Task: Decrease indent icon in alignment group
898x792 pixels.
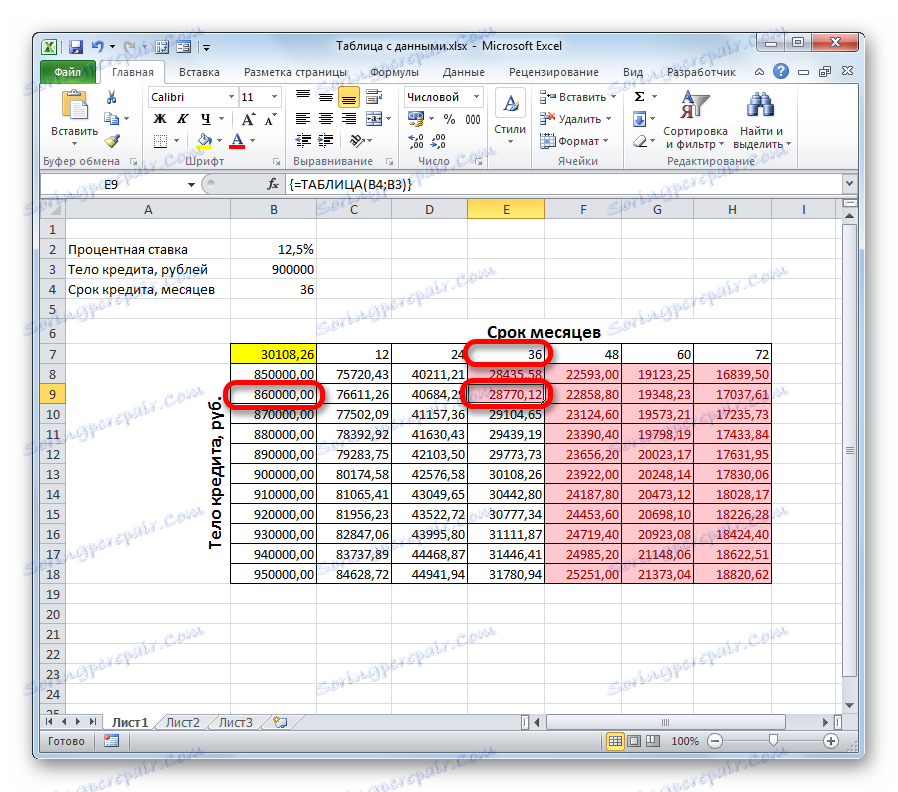Action: tap(303, 140)
